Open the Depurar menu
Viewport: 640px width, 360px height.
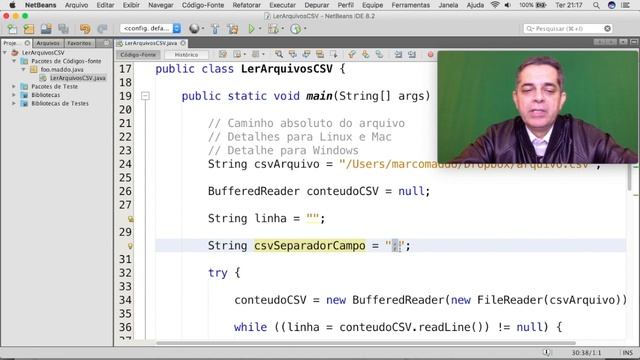(317, 5)
